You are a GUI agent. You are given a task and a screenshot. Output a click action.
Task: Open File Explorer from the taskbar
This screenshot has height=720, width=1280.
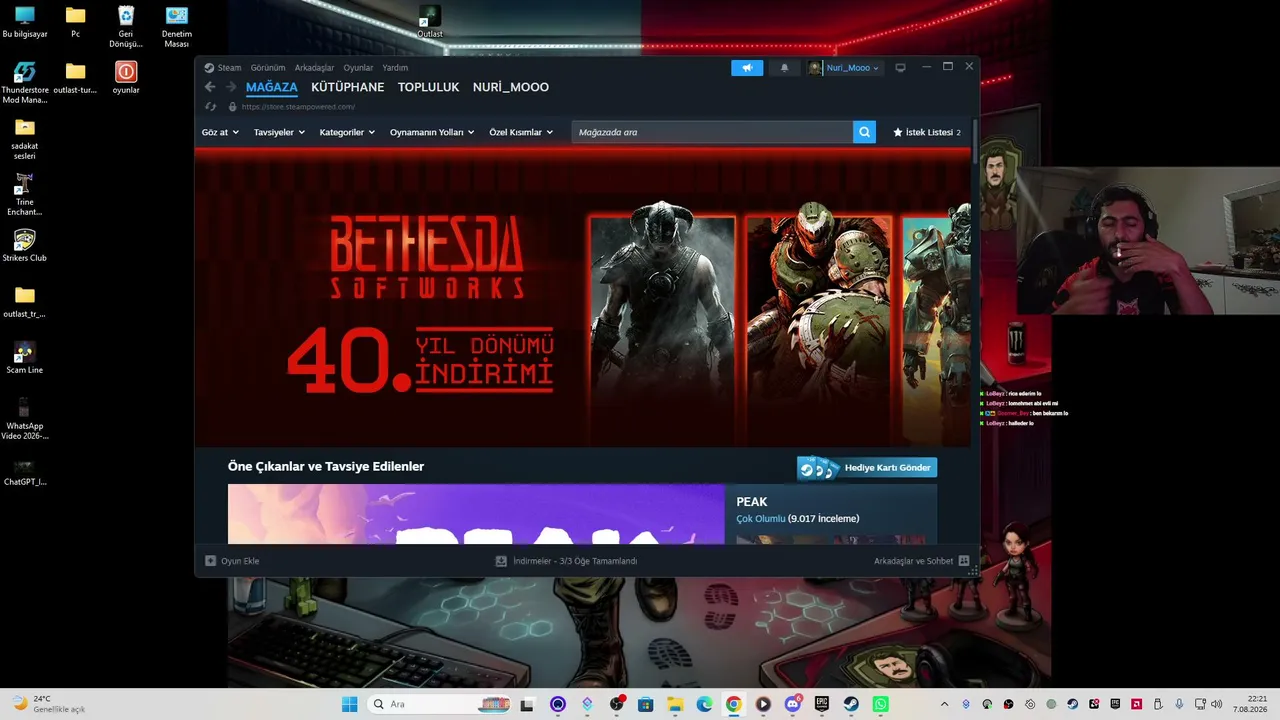675,704
